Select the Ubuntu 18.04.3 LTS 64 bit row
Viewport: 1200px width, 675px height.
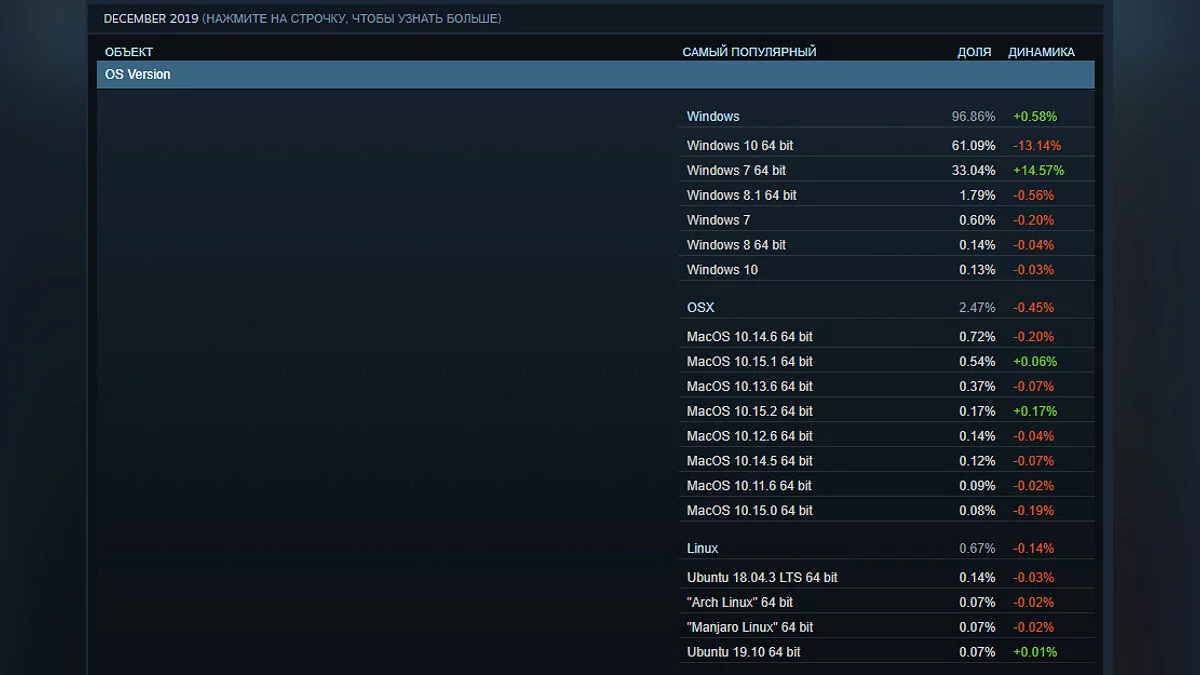[x=762, y=578]
